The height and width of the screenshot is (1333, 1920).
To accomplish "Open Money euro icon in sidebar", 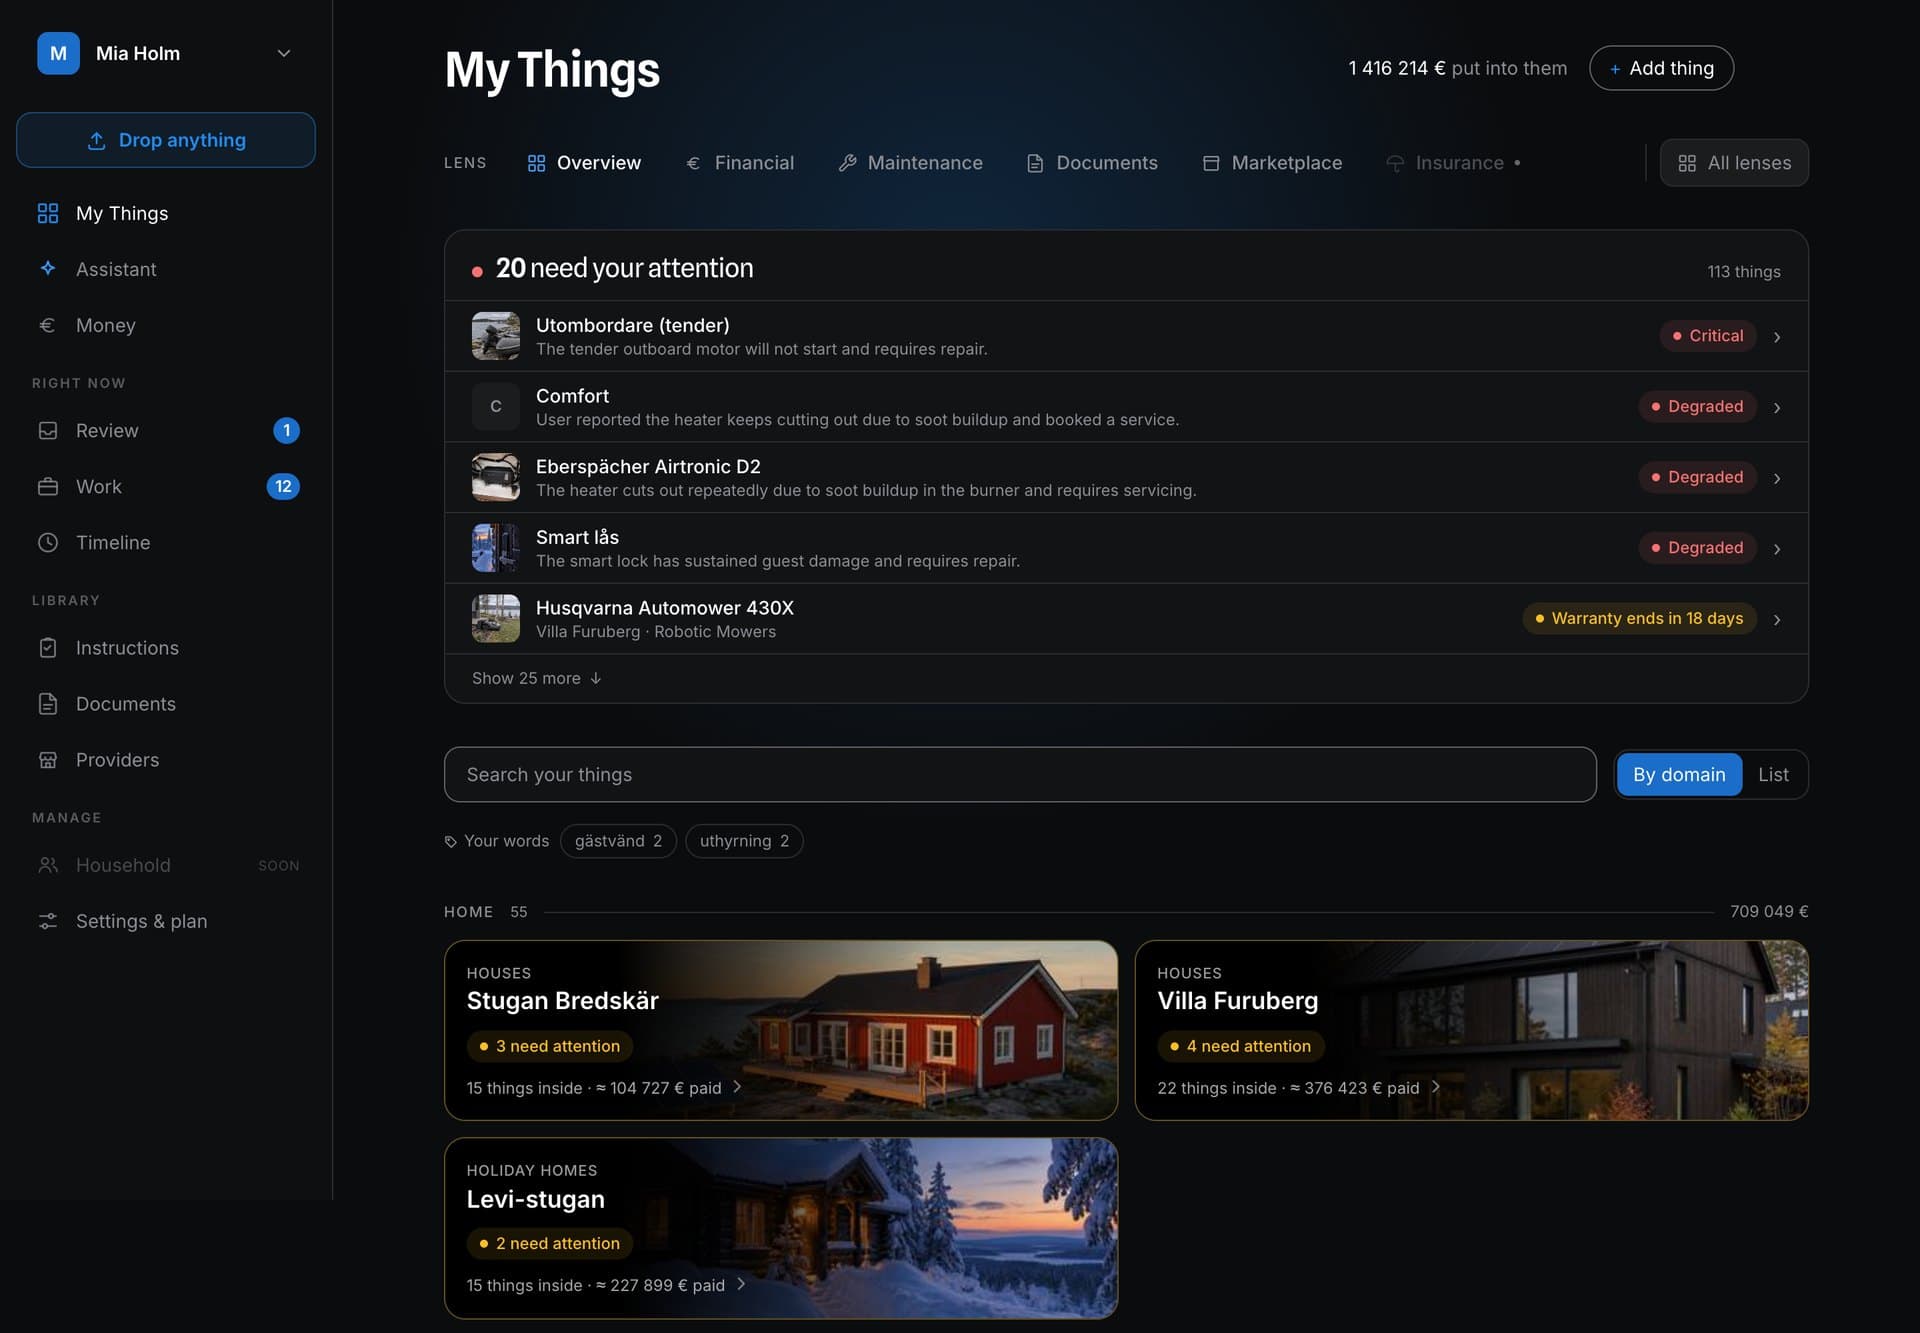I will point(48,325).
